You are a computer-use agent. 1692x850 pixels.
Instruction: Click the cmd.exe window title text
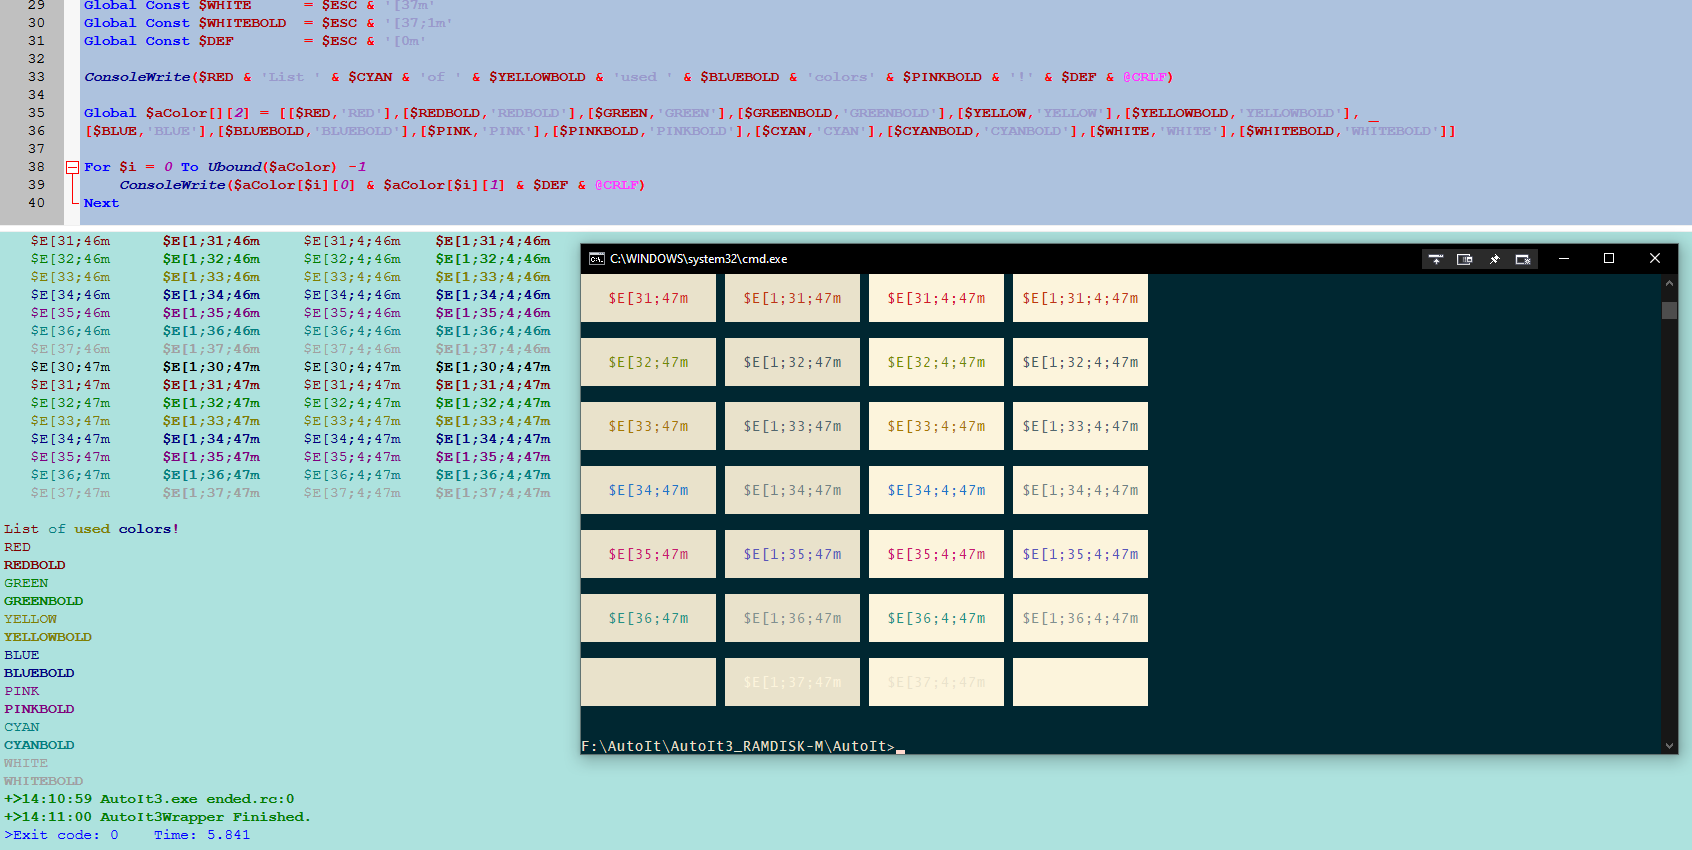(698, 259)
